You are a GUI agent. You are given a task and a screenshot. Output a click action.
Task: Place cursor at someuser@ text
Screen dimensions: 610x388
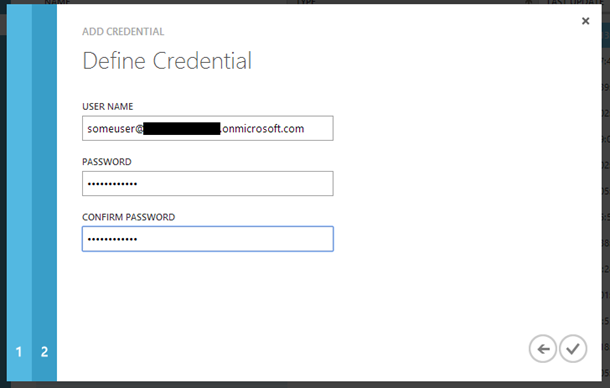pyautogui.click(x=115, y=129)
